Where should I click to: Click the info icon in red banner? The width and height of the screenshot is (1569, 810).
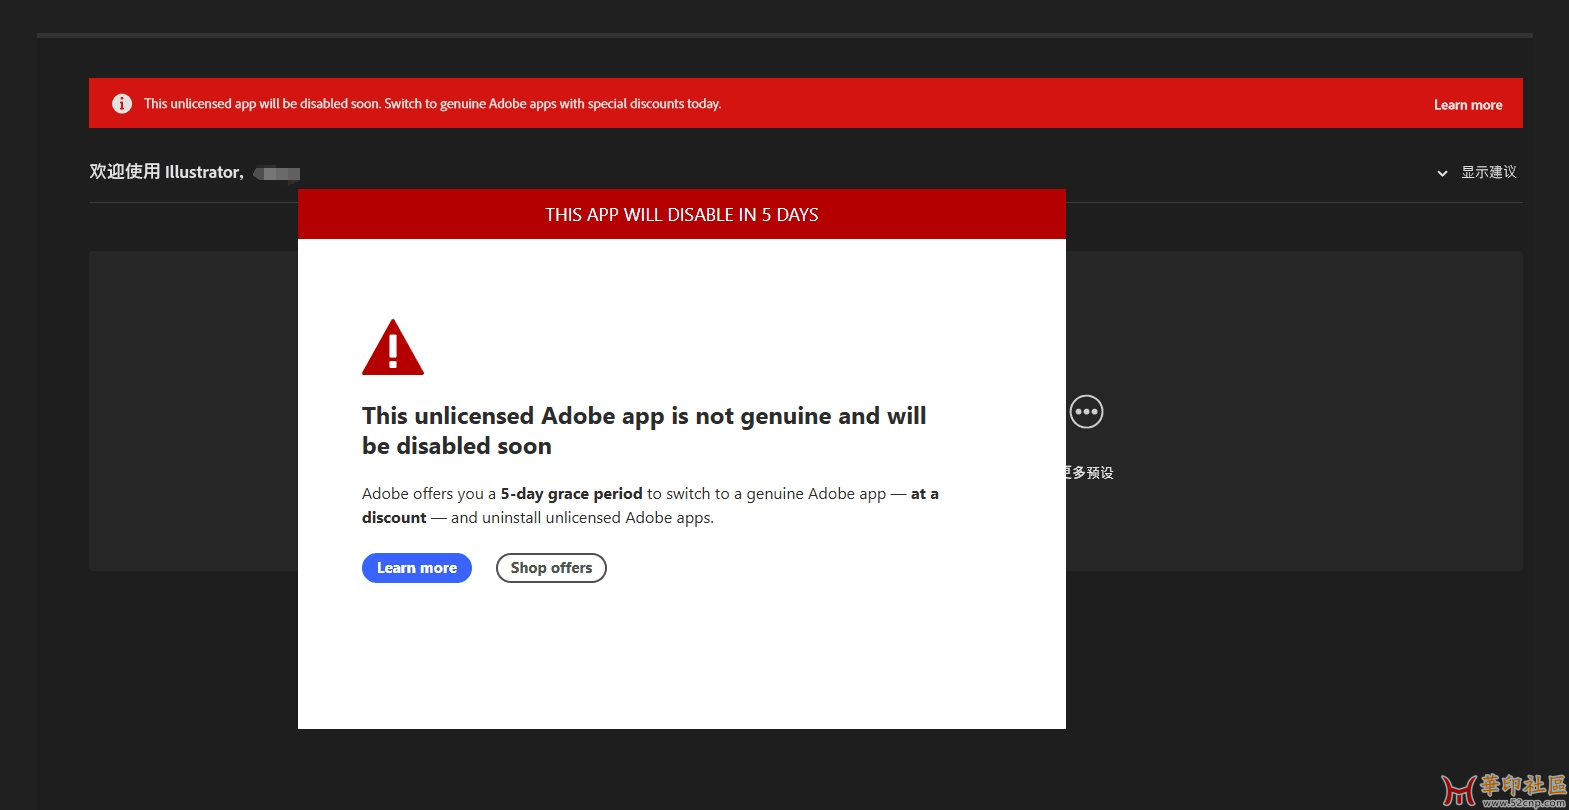(x=122, y=104)
